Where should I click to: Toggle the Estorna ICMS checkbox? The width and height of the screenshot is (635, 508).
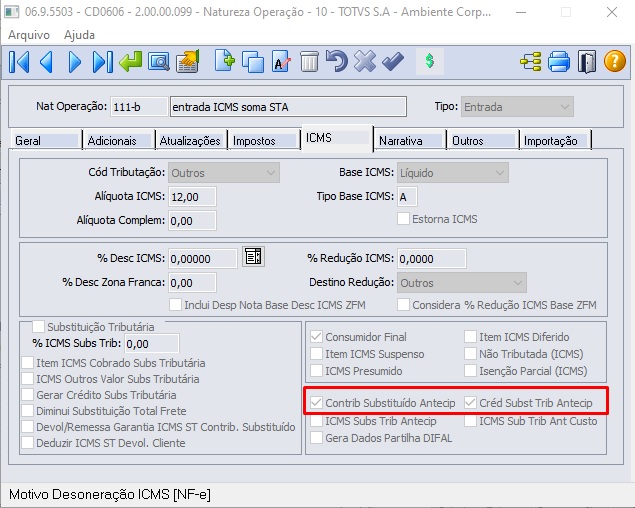coord(403,219)
